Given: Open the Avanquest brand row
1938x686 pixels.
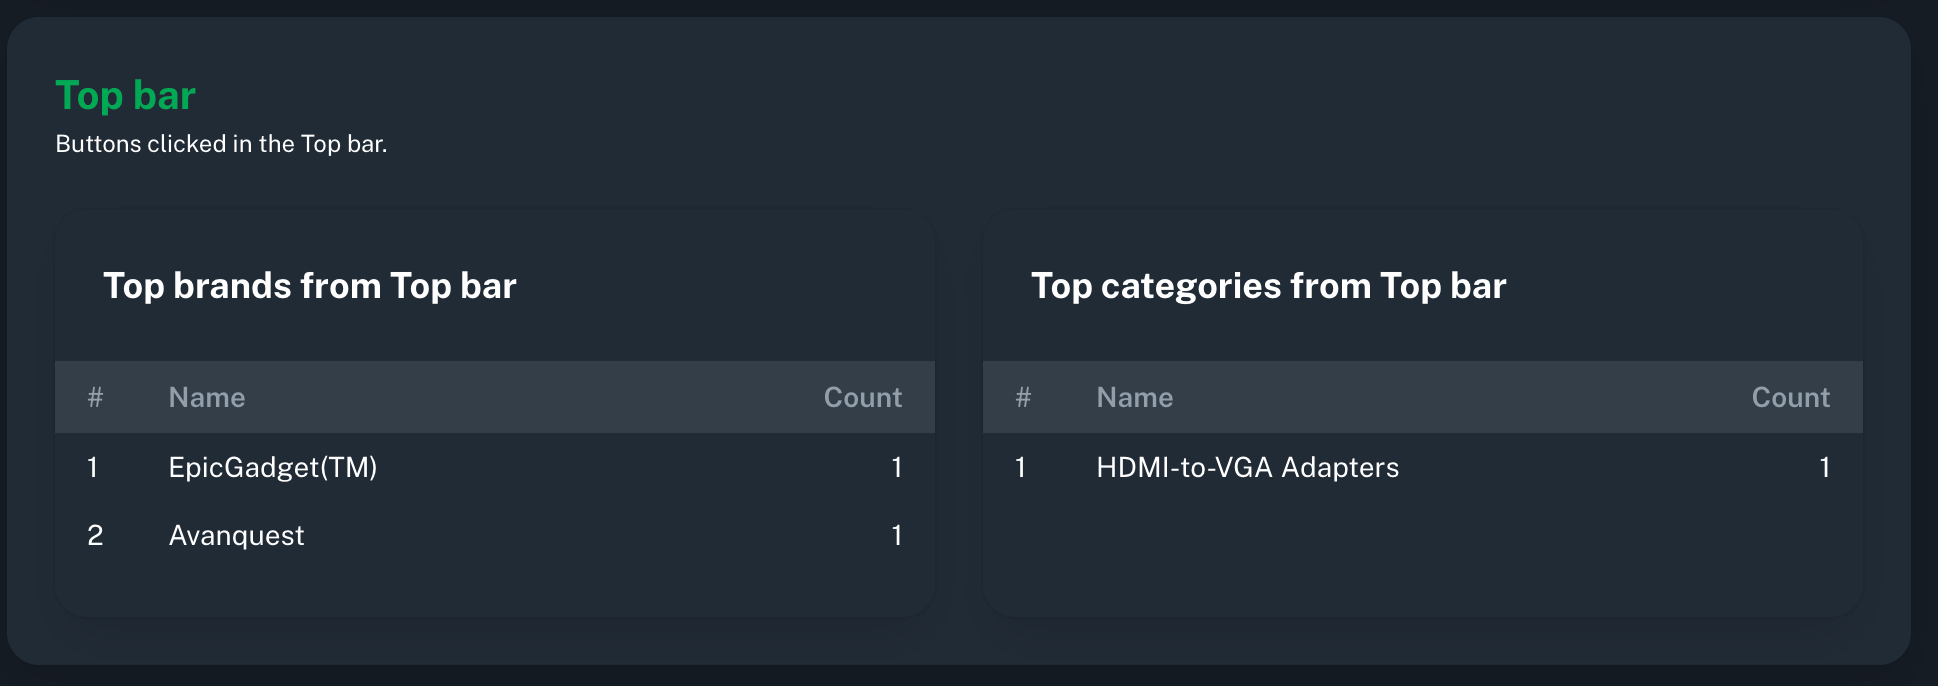Looking at the screenshot, I should (495, 535).
